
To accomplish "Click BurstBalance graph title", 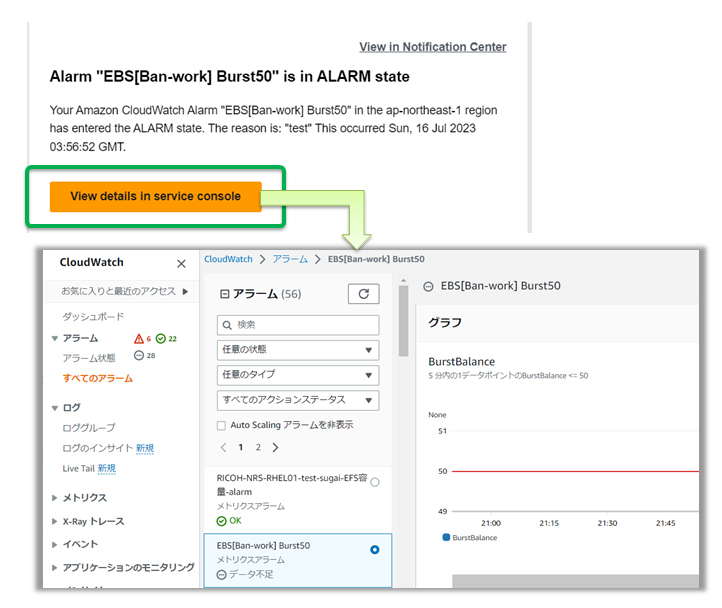I will point(461,362).
